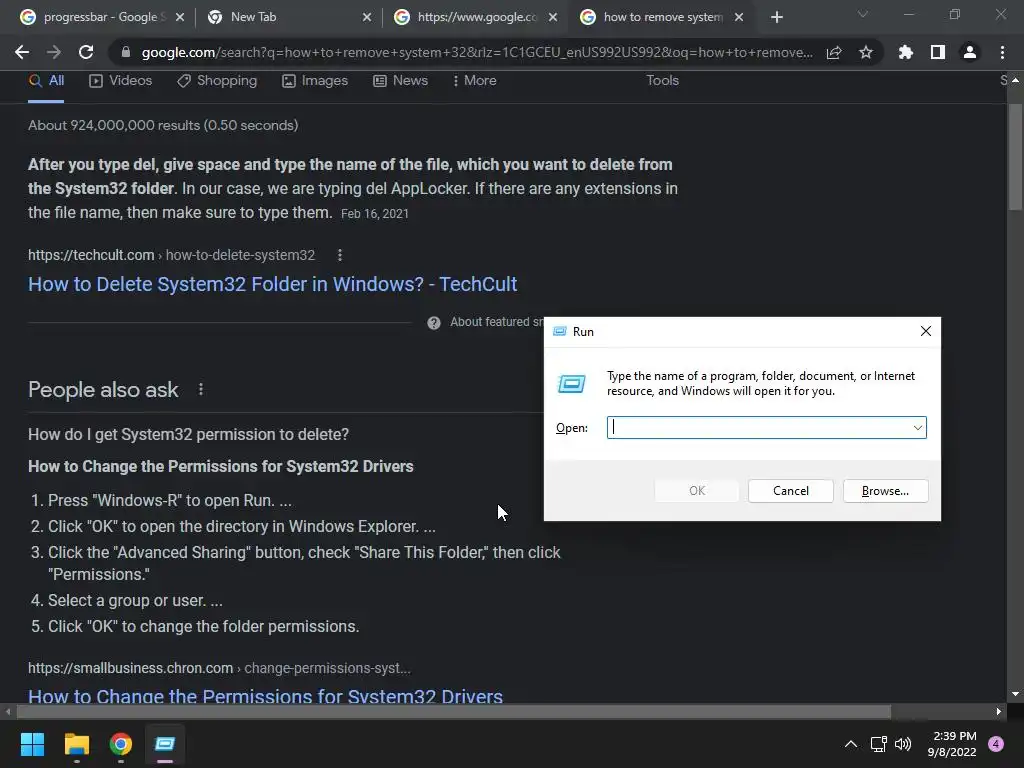Close the progressbar tab
1024x768 pixels.
coord(180,18)
